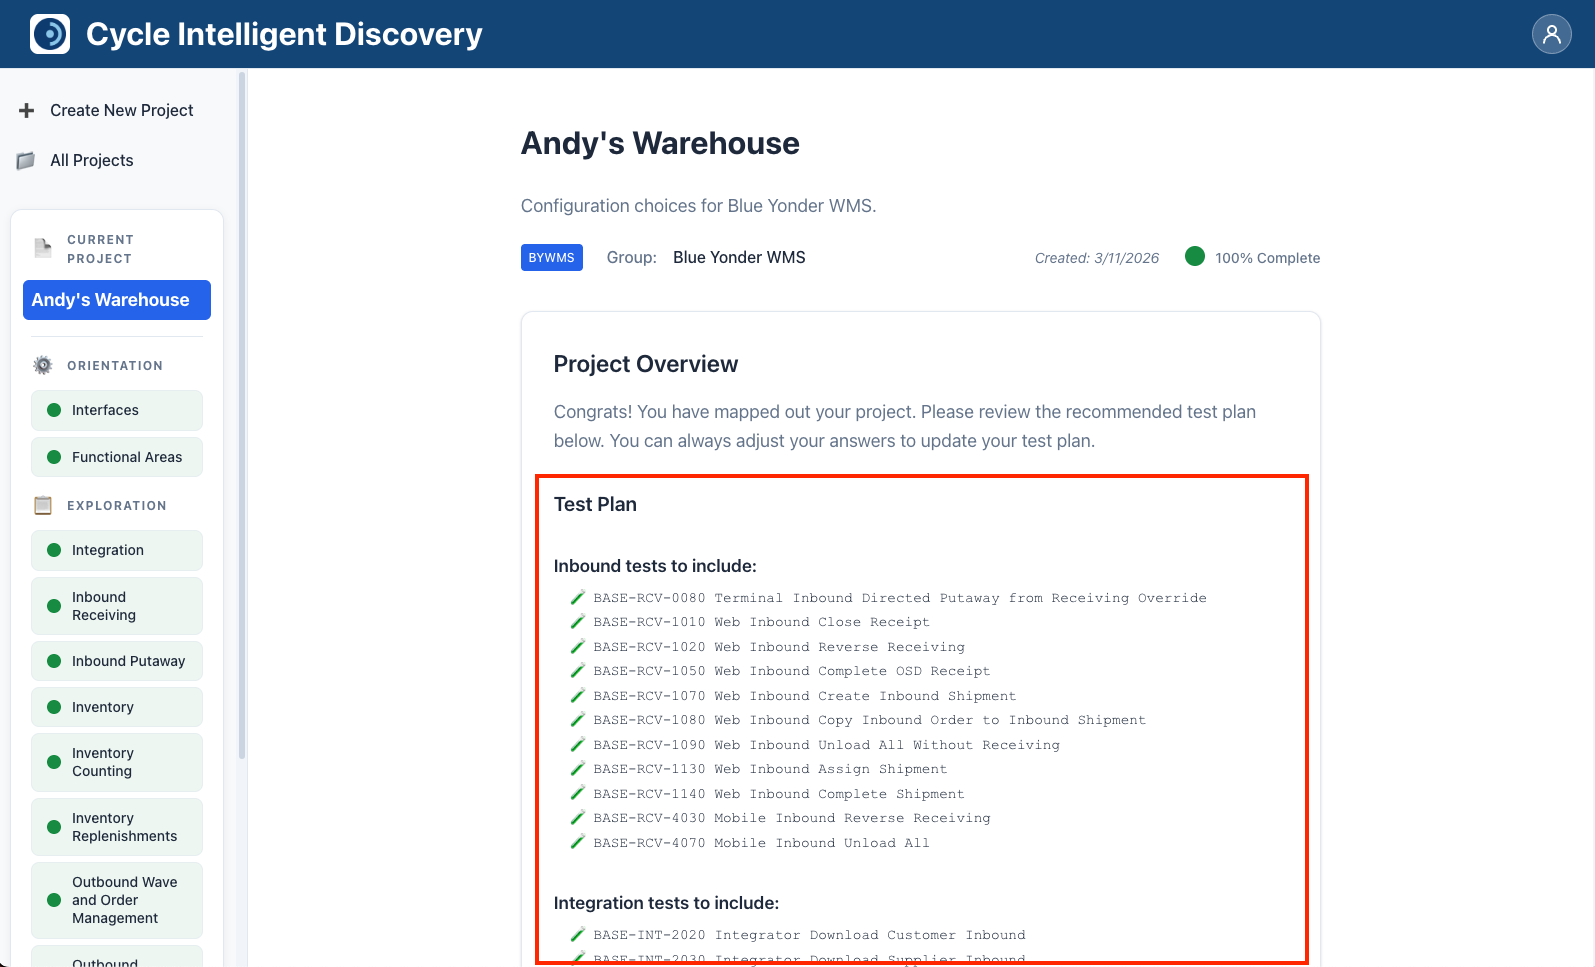Click the Cycle Intelligent Discovery title

point(284,34)
